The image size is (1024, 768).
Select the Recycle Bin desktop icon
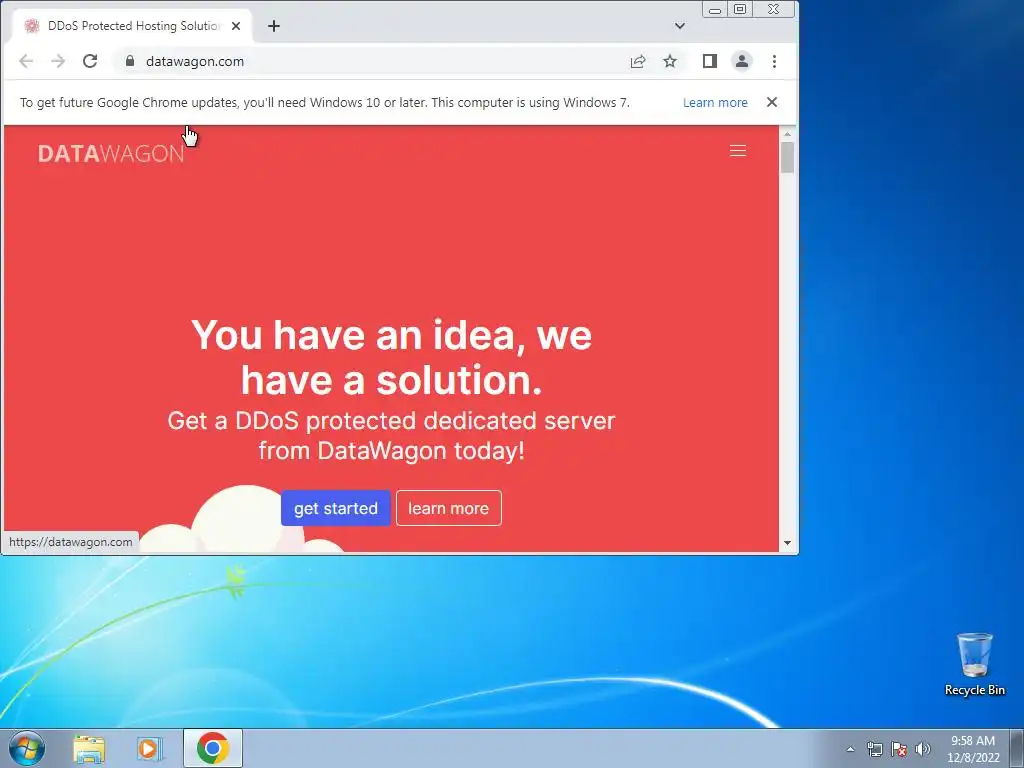(x=975, y=664)
